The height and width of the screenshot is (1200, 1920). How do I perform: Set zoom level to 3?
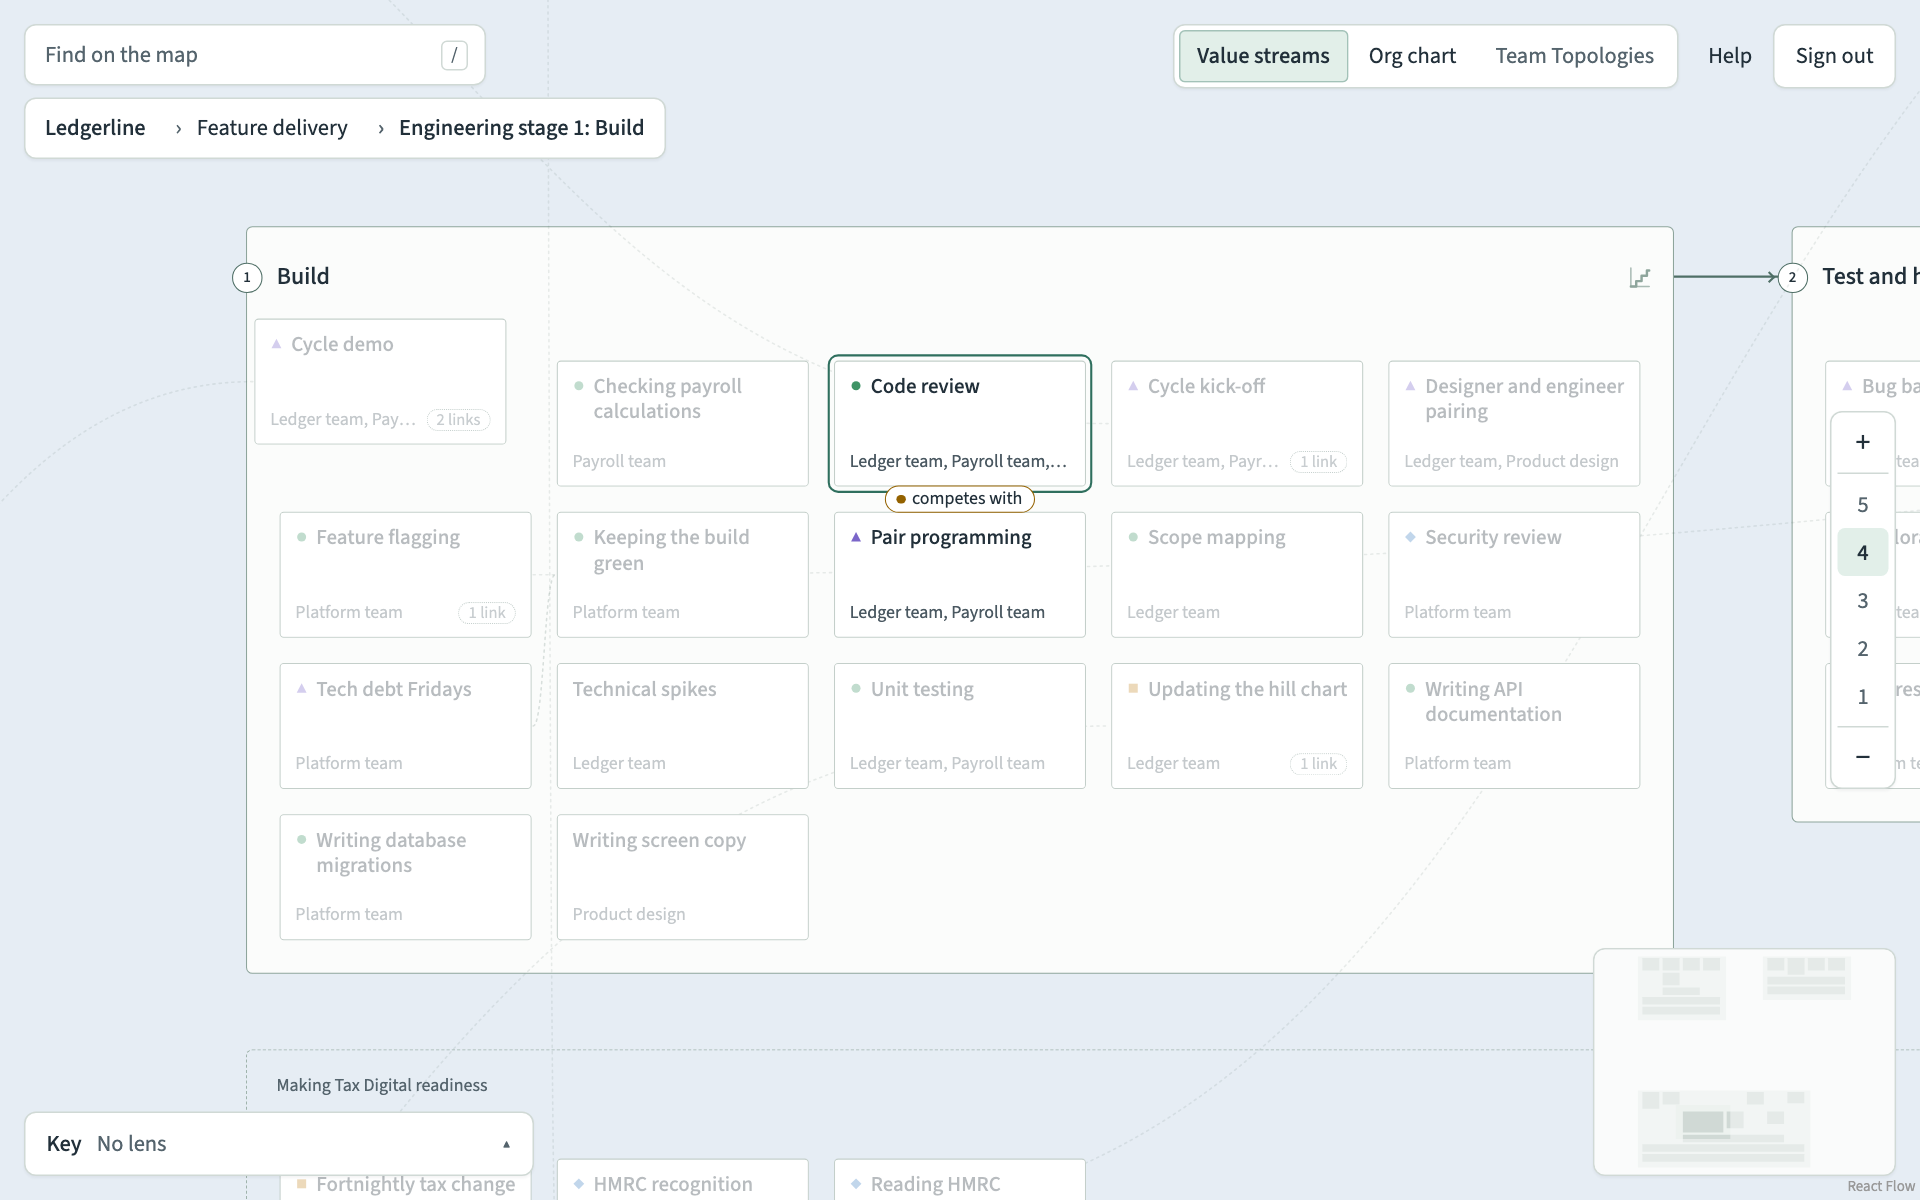pos(1862,601)
